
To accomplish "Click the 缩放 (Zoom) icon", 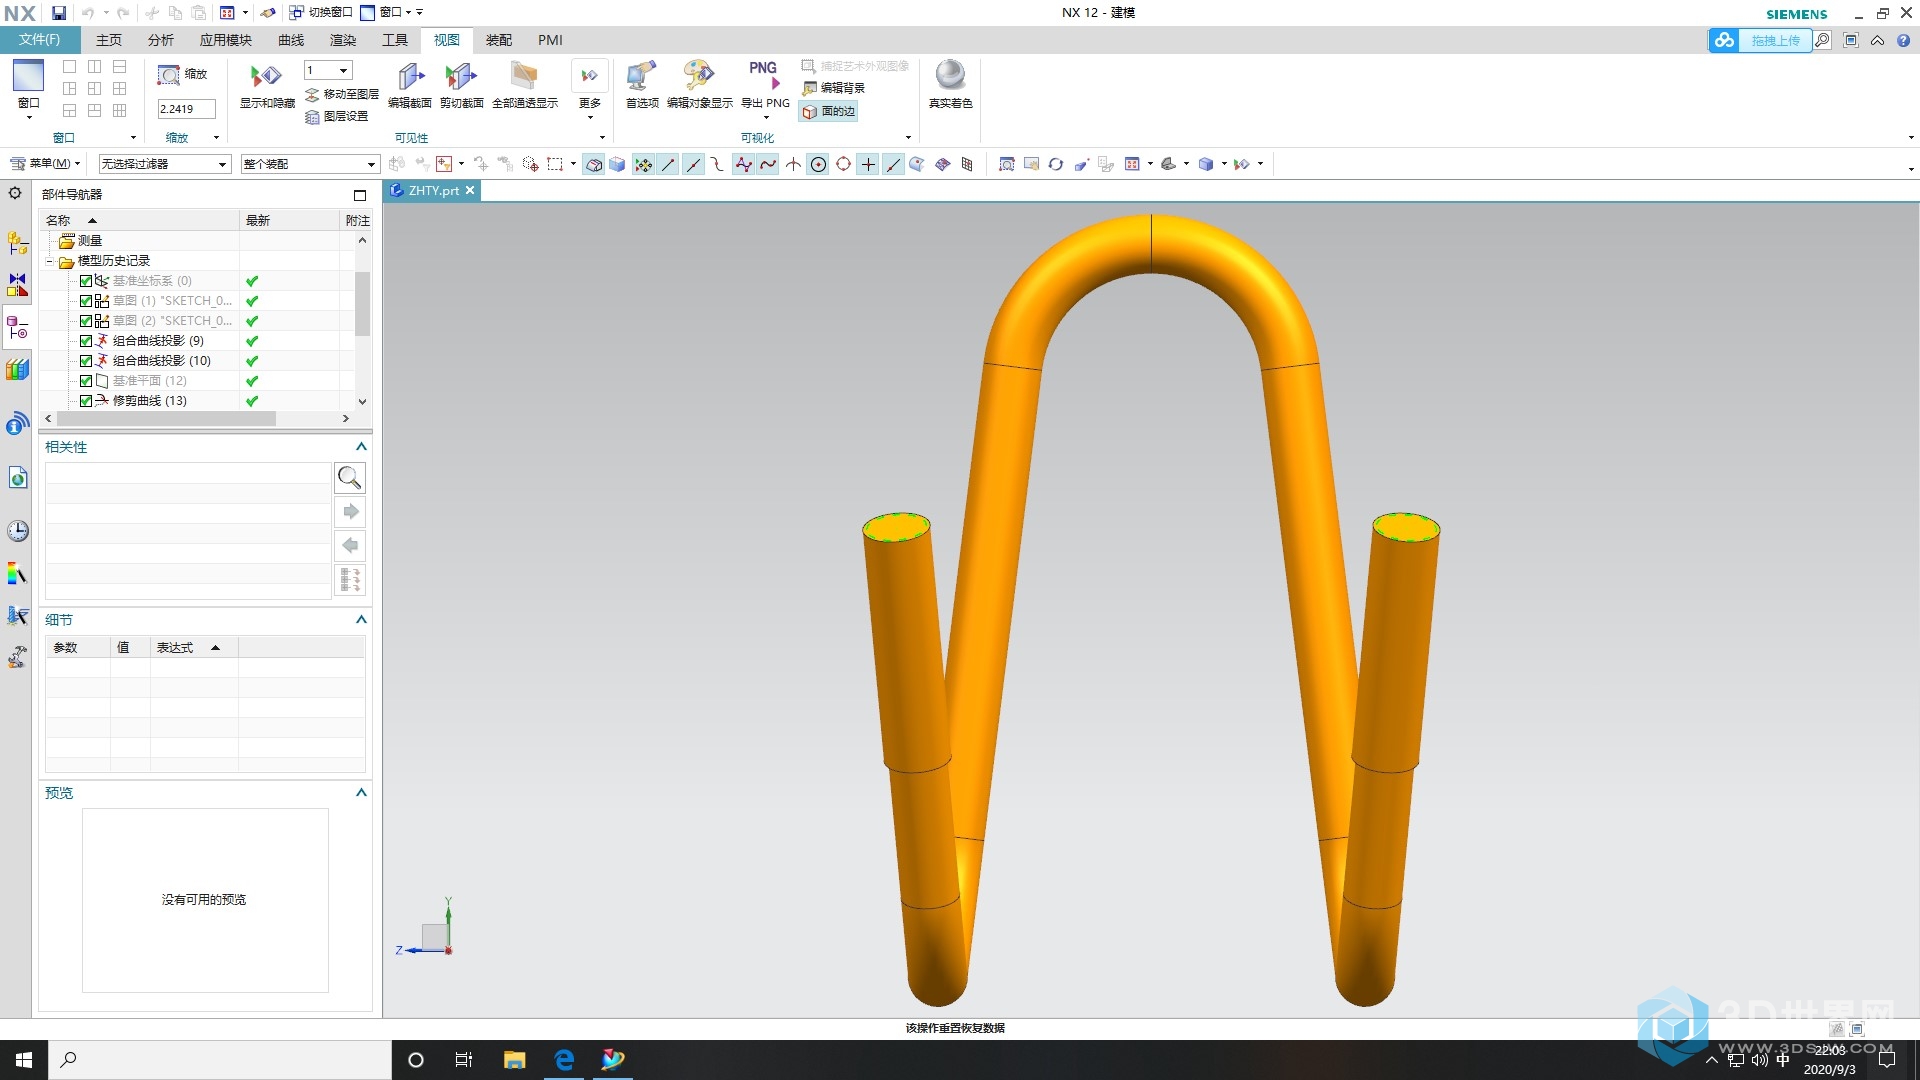I will 169,75.
